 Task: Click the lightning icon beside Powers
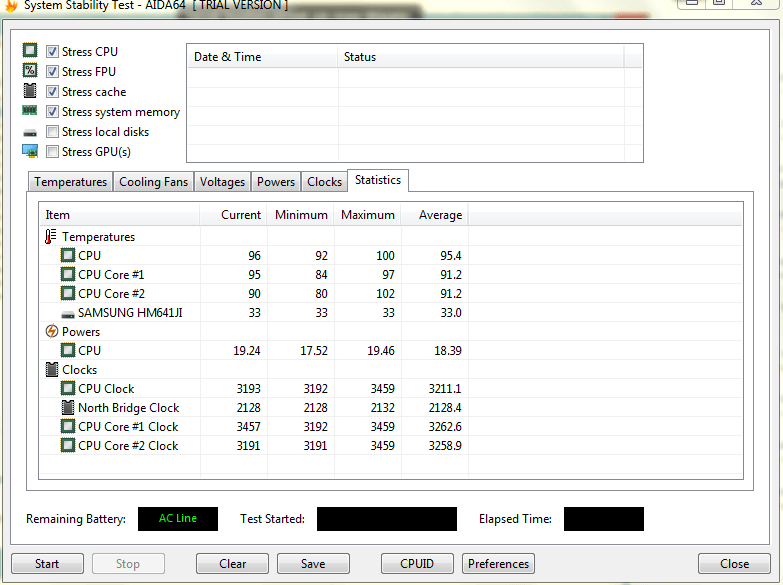coord(51,331)
